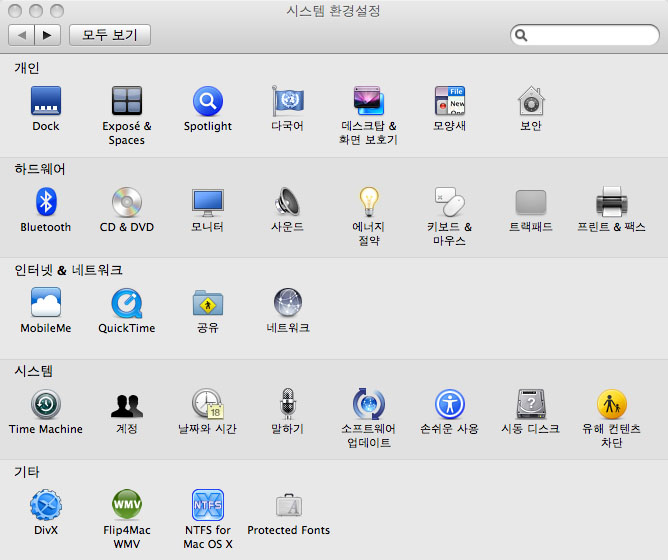Image resolution: width=668 pixels, height=560 pixels.
Task: Open 시동 디스크 (Startup Disk) pane
Action: (x=530, y=404)
